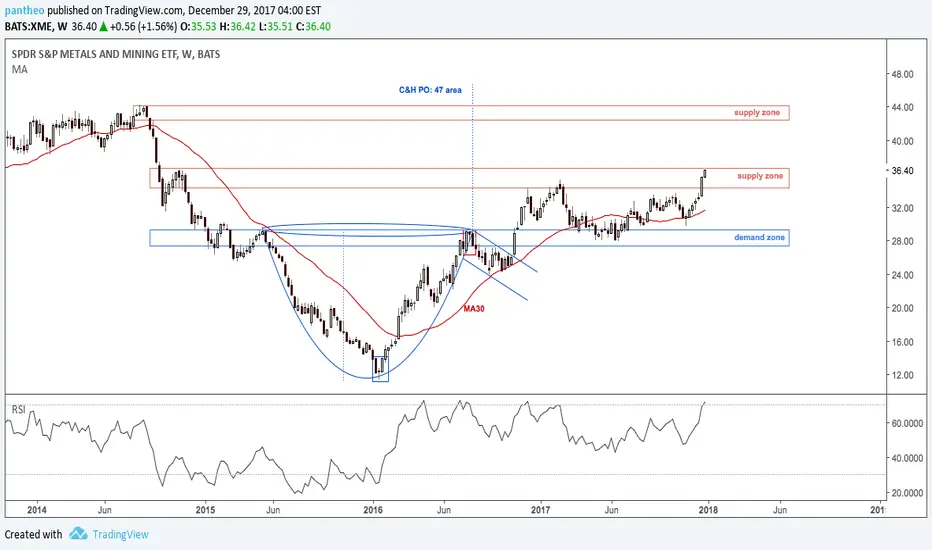Click the +0.56 (+1.56%) change value
Screen dimensions: 932x550
coord(143,26)
